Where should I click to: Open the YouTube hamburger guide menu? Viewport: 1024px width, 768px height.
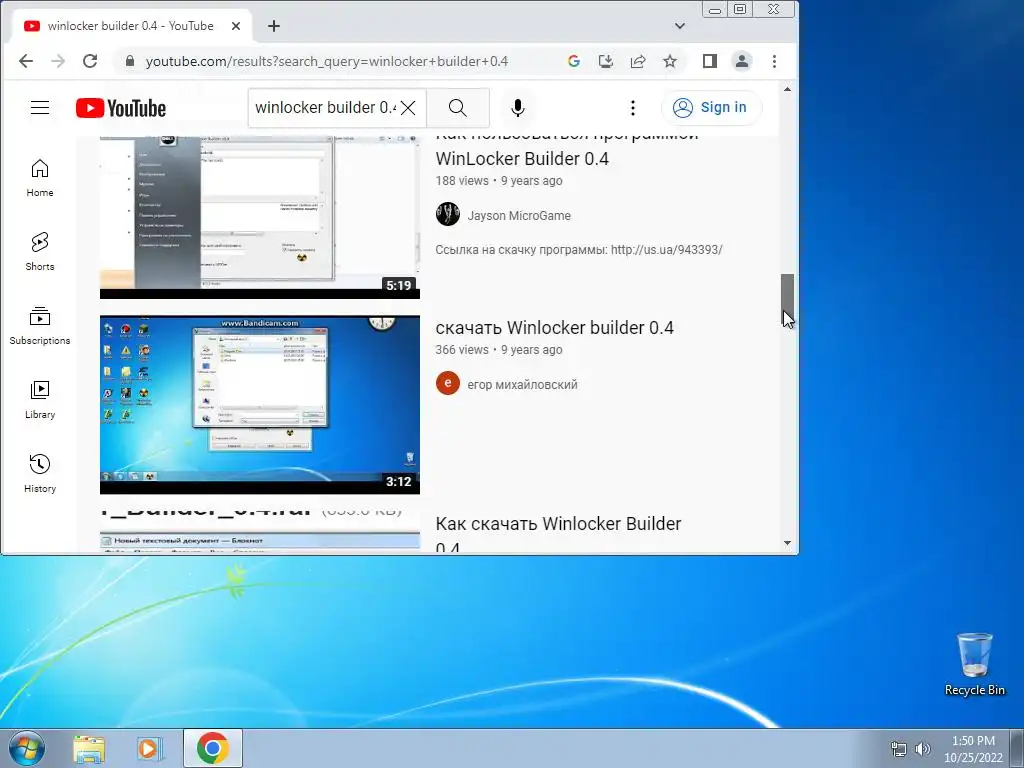pos(40,108)
